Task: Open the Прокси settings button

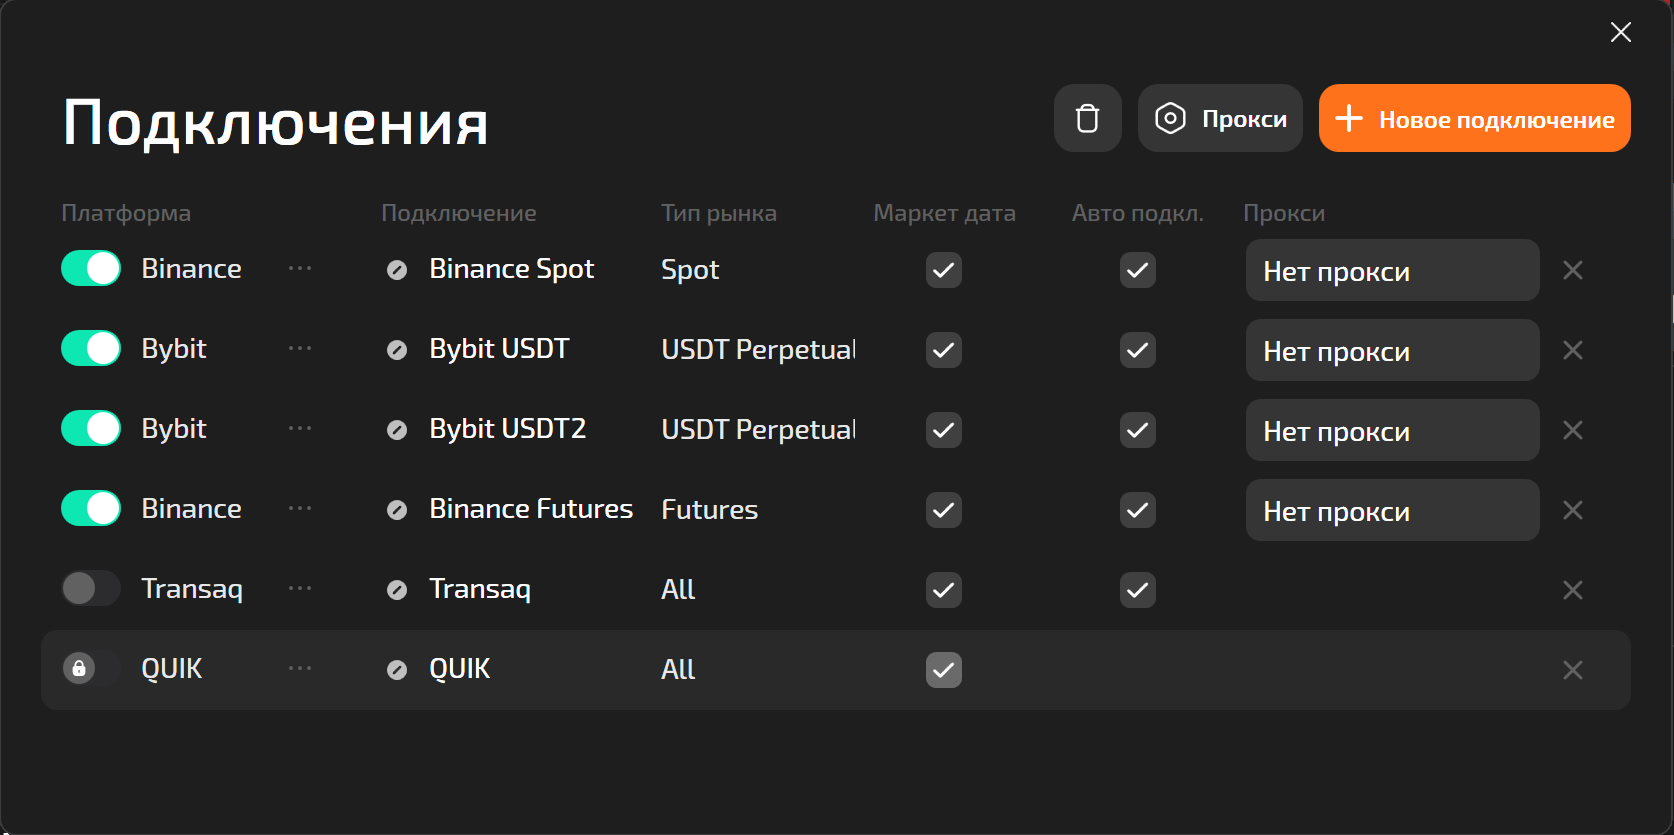Action: click(1220, 119)
